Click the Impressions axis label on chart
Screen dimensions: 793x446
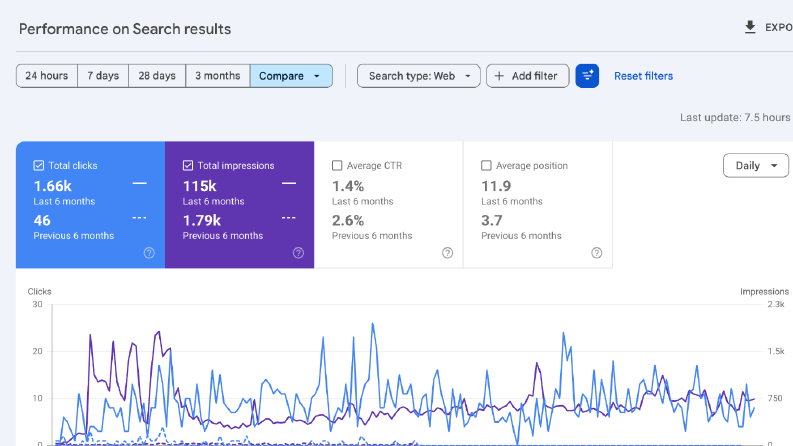click(x=764, y=291)
